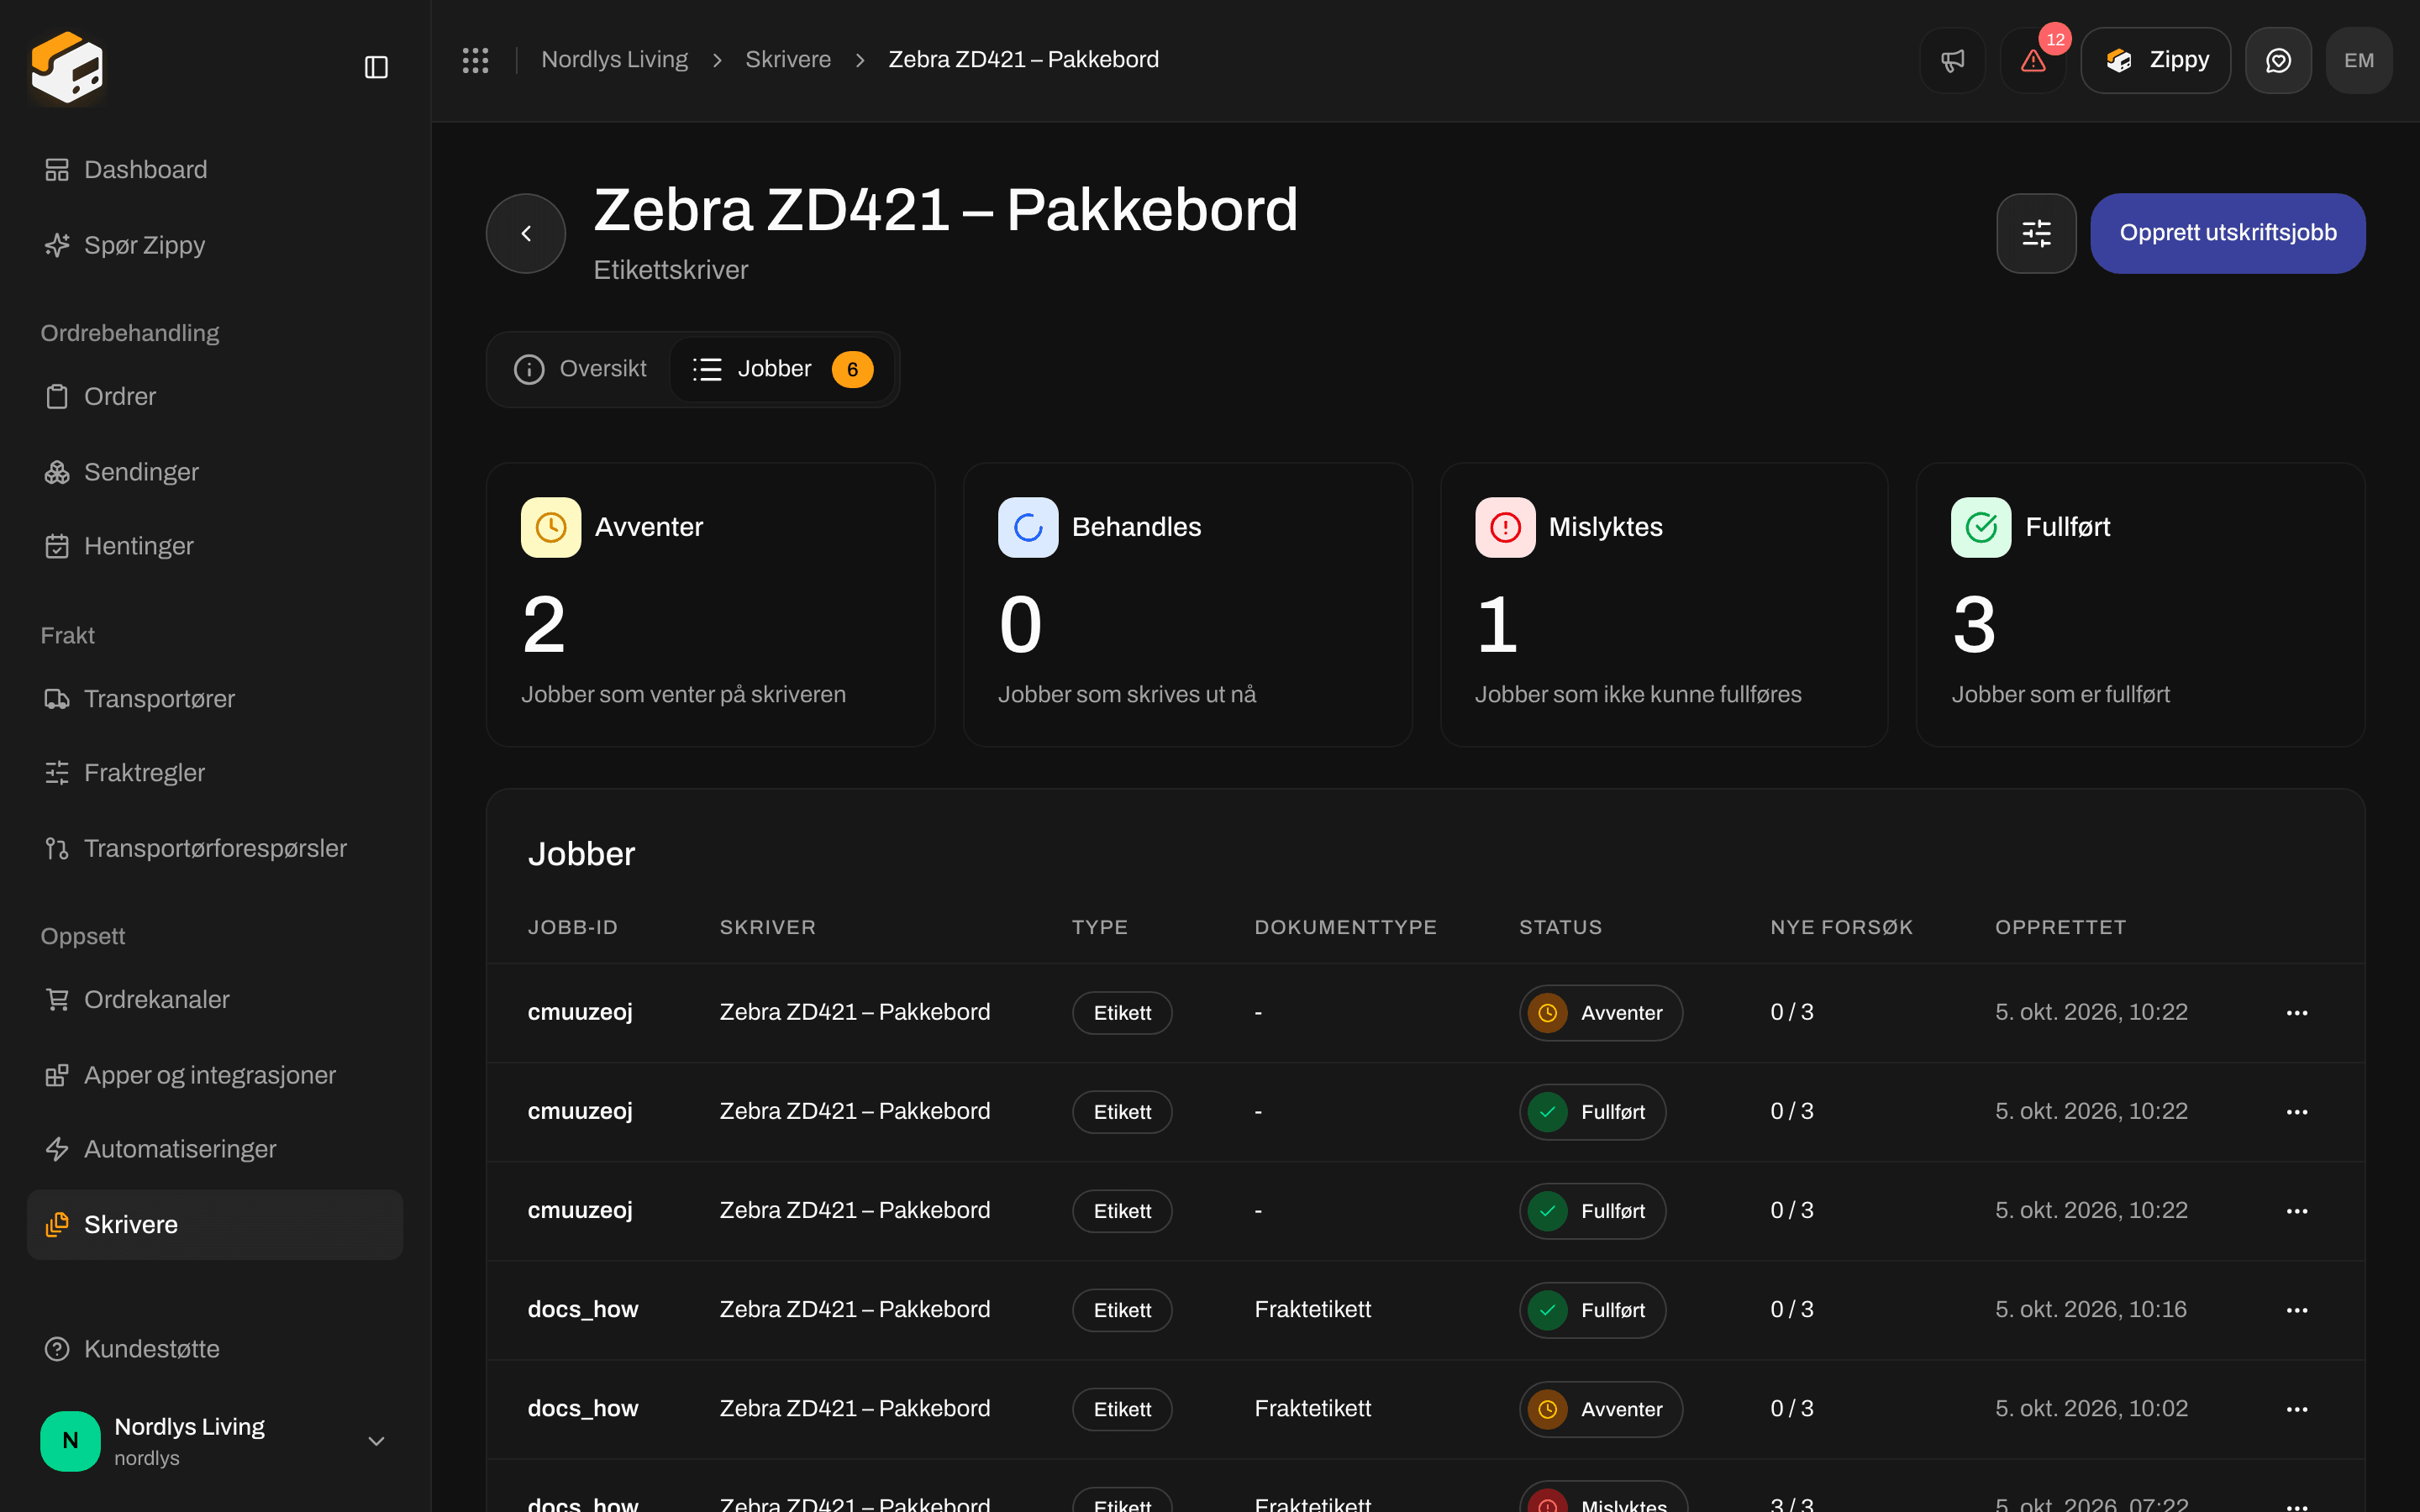Click the orange 6 badge on Jobber
Screen dimensions: 2420x1512
click(852, 369)
